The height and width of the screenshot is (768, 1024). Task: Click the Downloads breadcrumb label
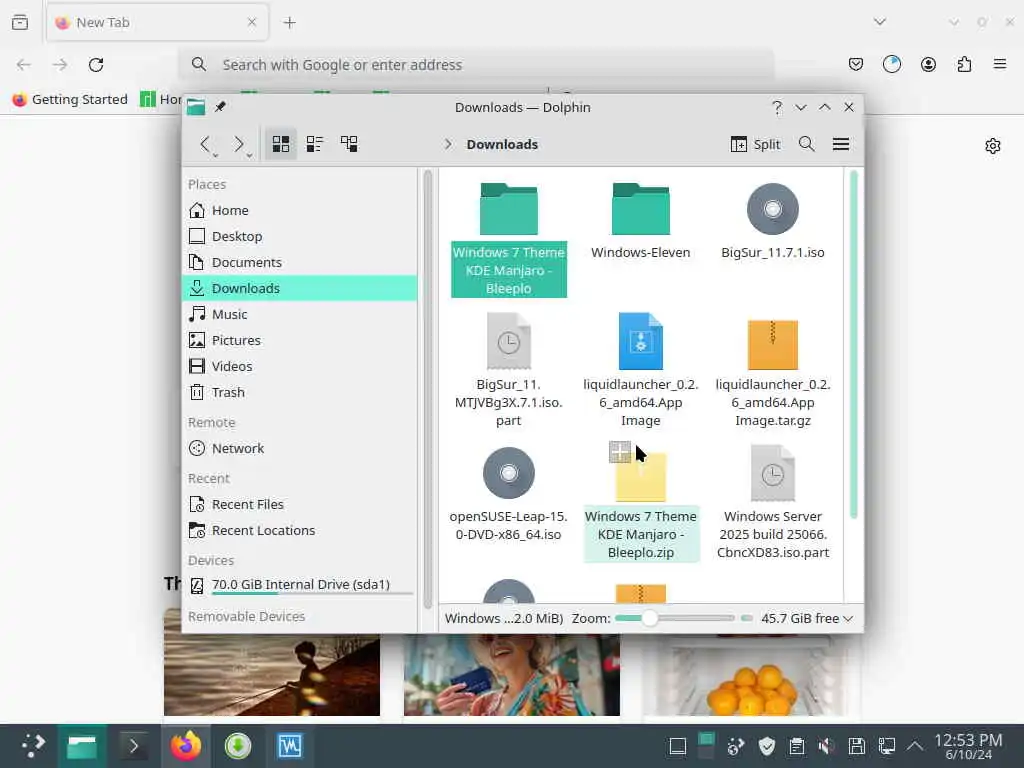point(502,144)
